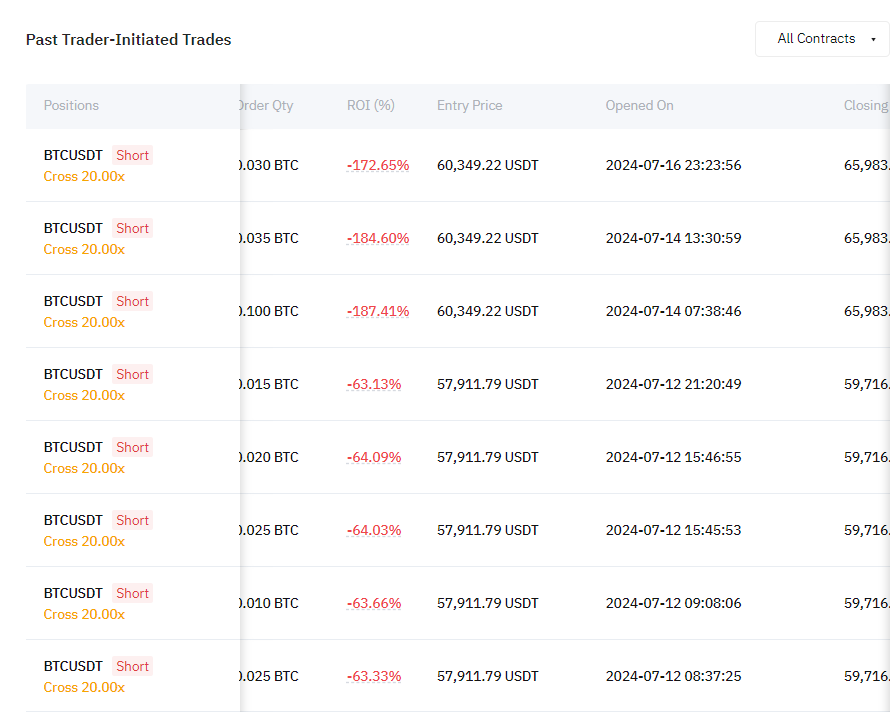Select BTCUSDT in the 2024-07-12 08:37:25 row
The height and width of the screenshot is (712, 891).
tap(73, 667)
